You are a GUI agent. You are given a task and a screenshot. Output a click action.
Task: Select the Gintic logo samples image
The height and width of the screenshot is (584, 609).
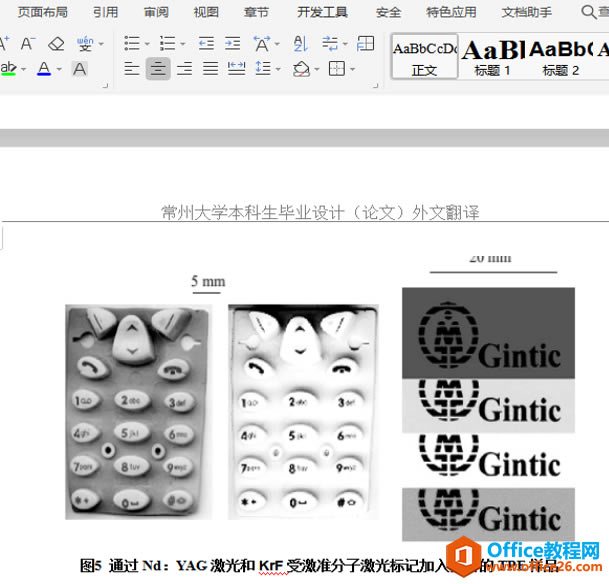(489, 414)
